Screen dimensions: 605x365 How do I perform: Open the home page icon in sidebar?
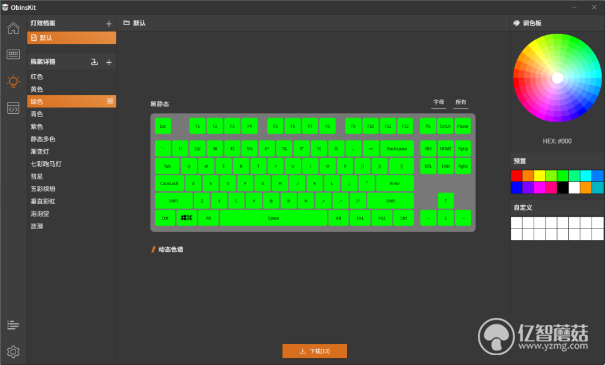click(x=13, y=28)
